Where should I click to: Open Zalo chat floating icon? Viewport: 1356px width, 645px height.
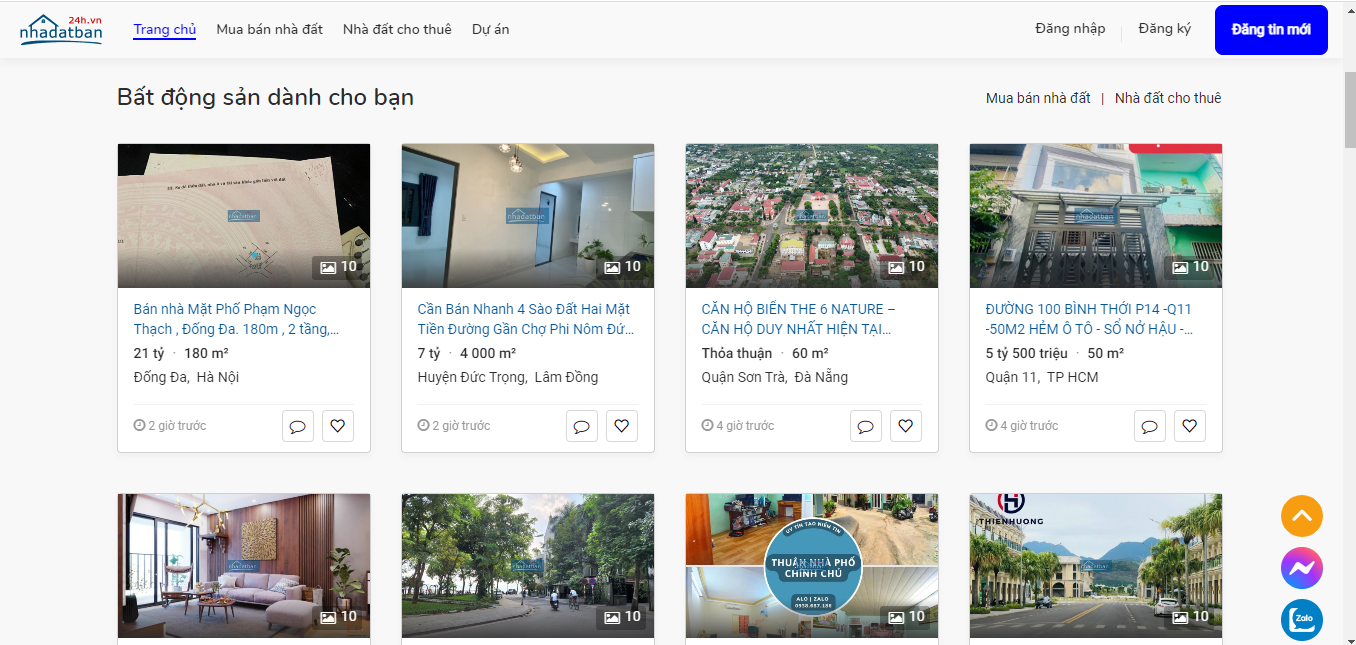click(x=1301, y=619)
